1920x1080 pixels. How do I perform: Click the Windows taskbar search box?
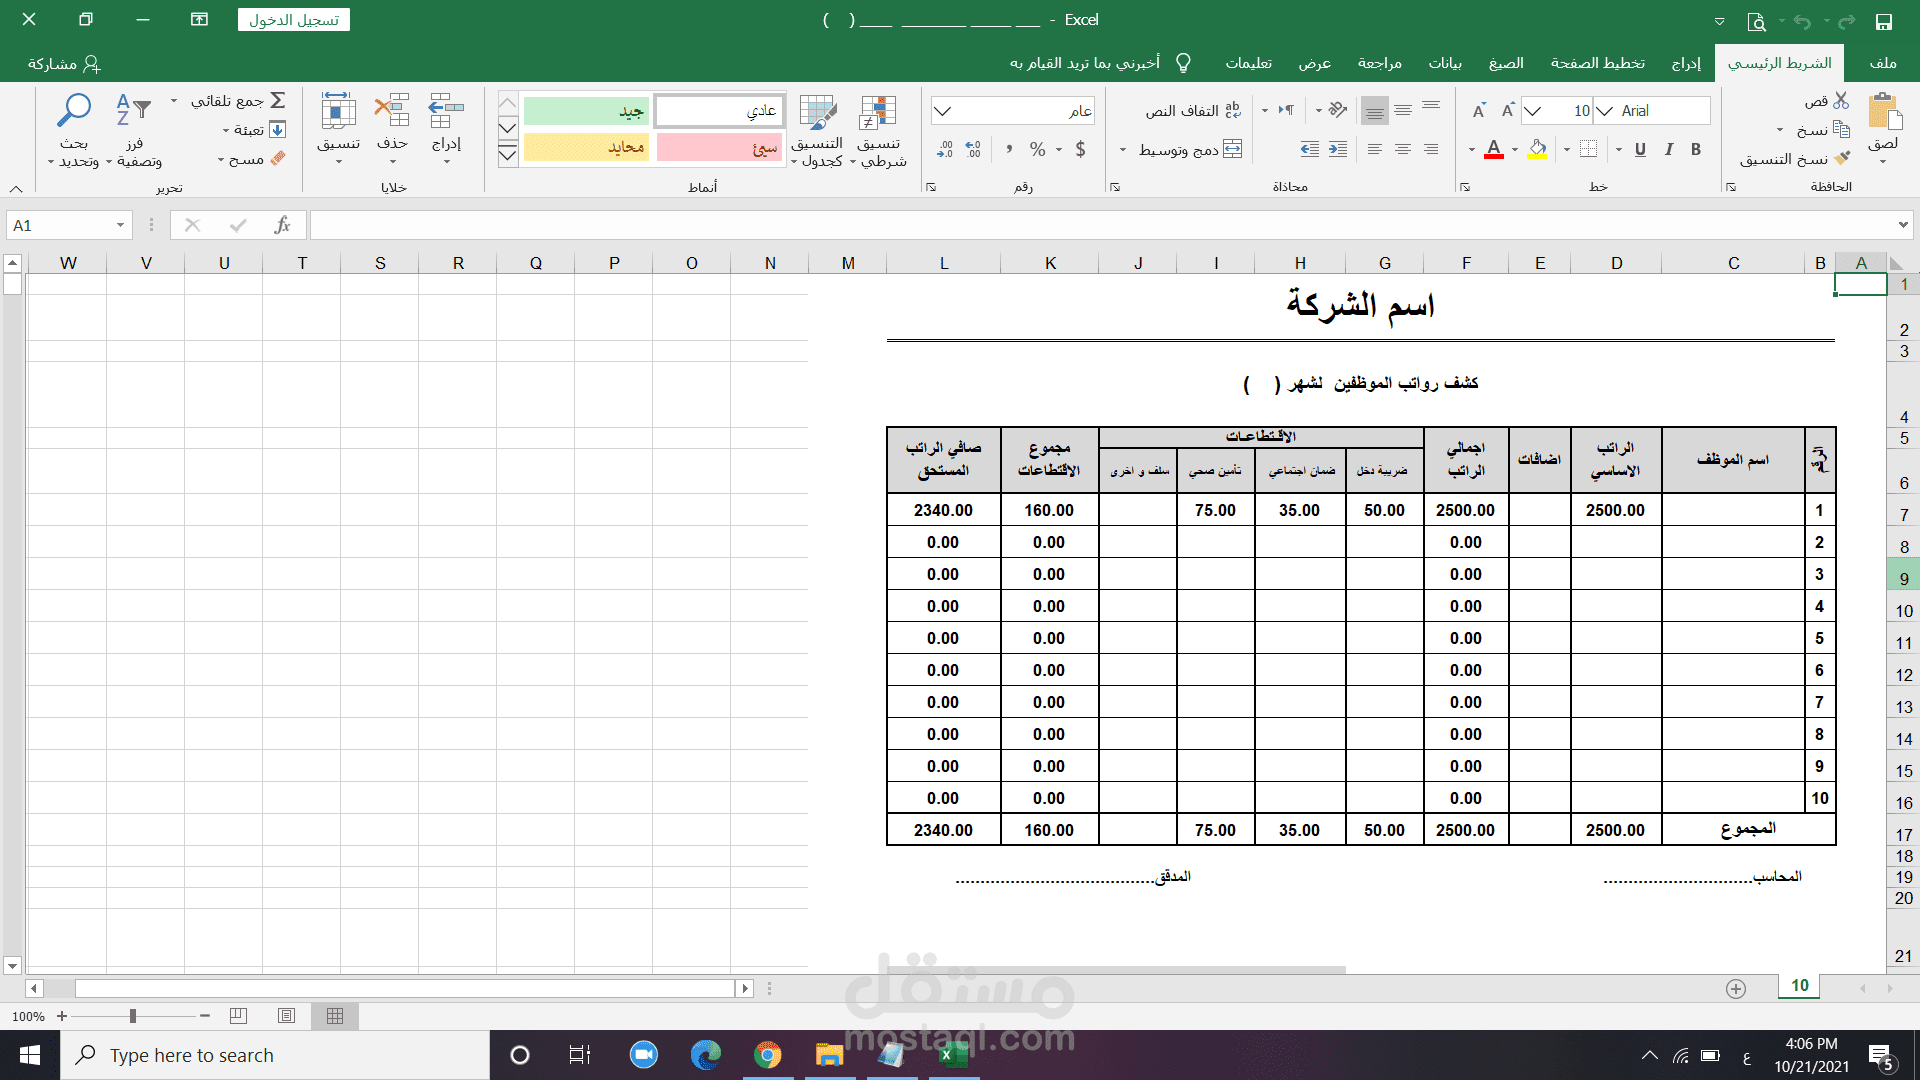(x=275, y=1055)
